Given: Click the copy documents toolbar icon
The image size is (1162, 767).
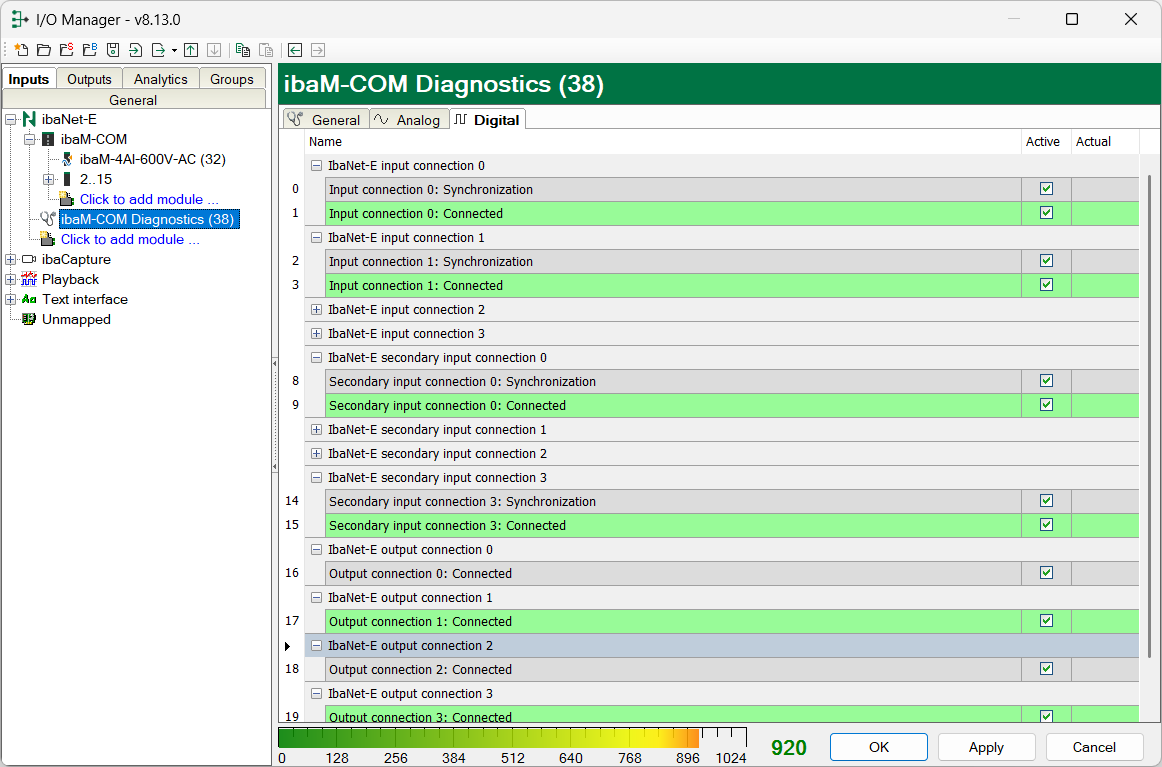Looking at the screenshot, I should pos(243,50).
